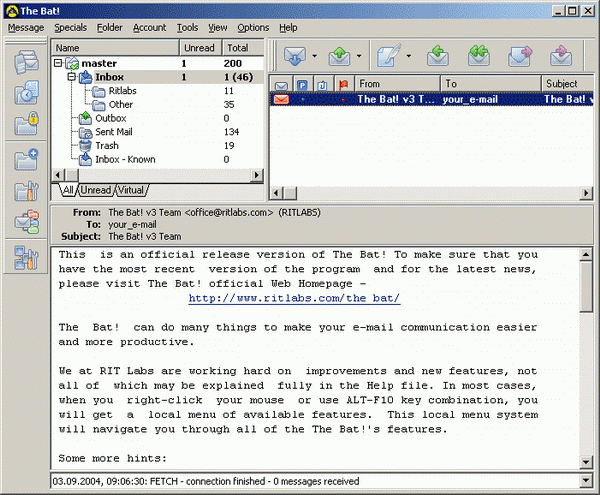Click folder tree scroll left arrow
Viewport: 600px width, 495px height.
pos(58,175)
